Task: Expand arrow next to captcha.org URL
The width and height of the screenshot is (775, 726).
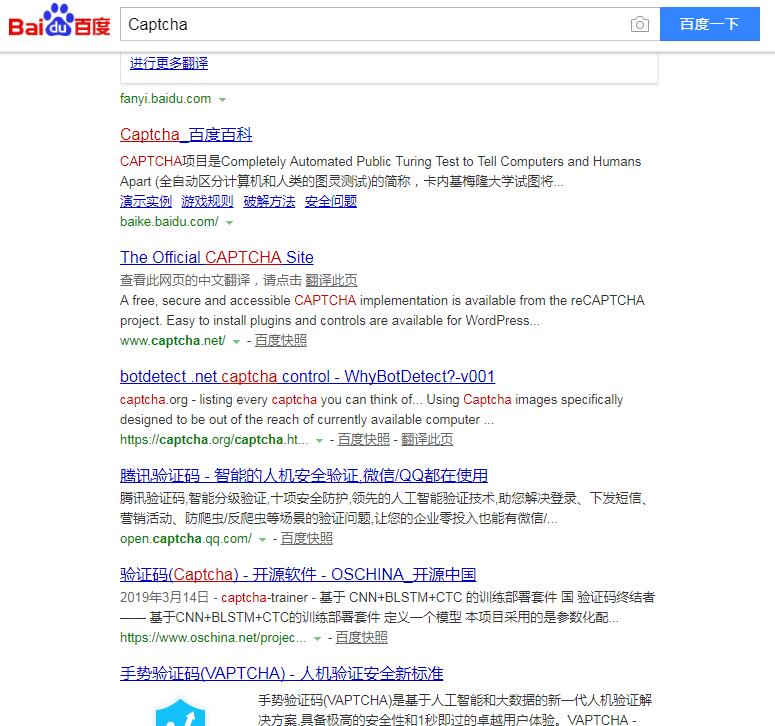Action: click(x=320, y=440)
